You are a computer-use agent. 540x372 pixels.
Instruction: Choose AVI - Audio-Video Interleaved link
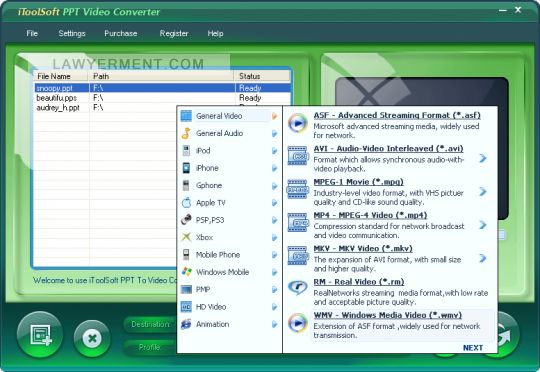pyautogui.click(x=388, y=148)
